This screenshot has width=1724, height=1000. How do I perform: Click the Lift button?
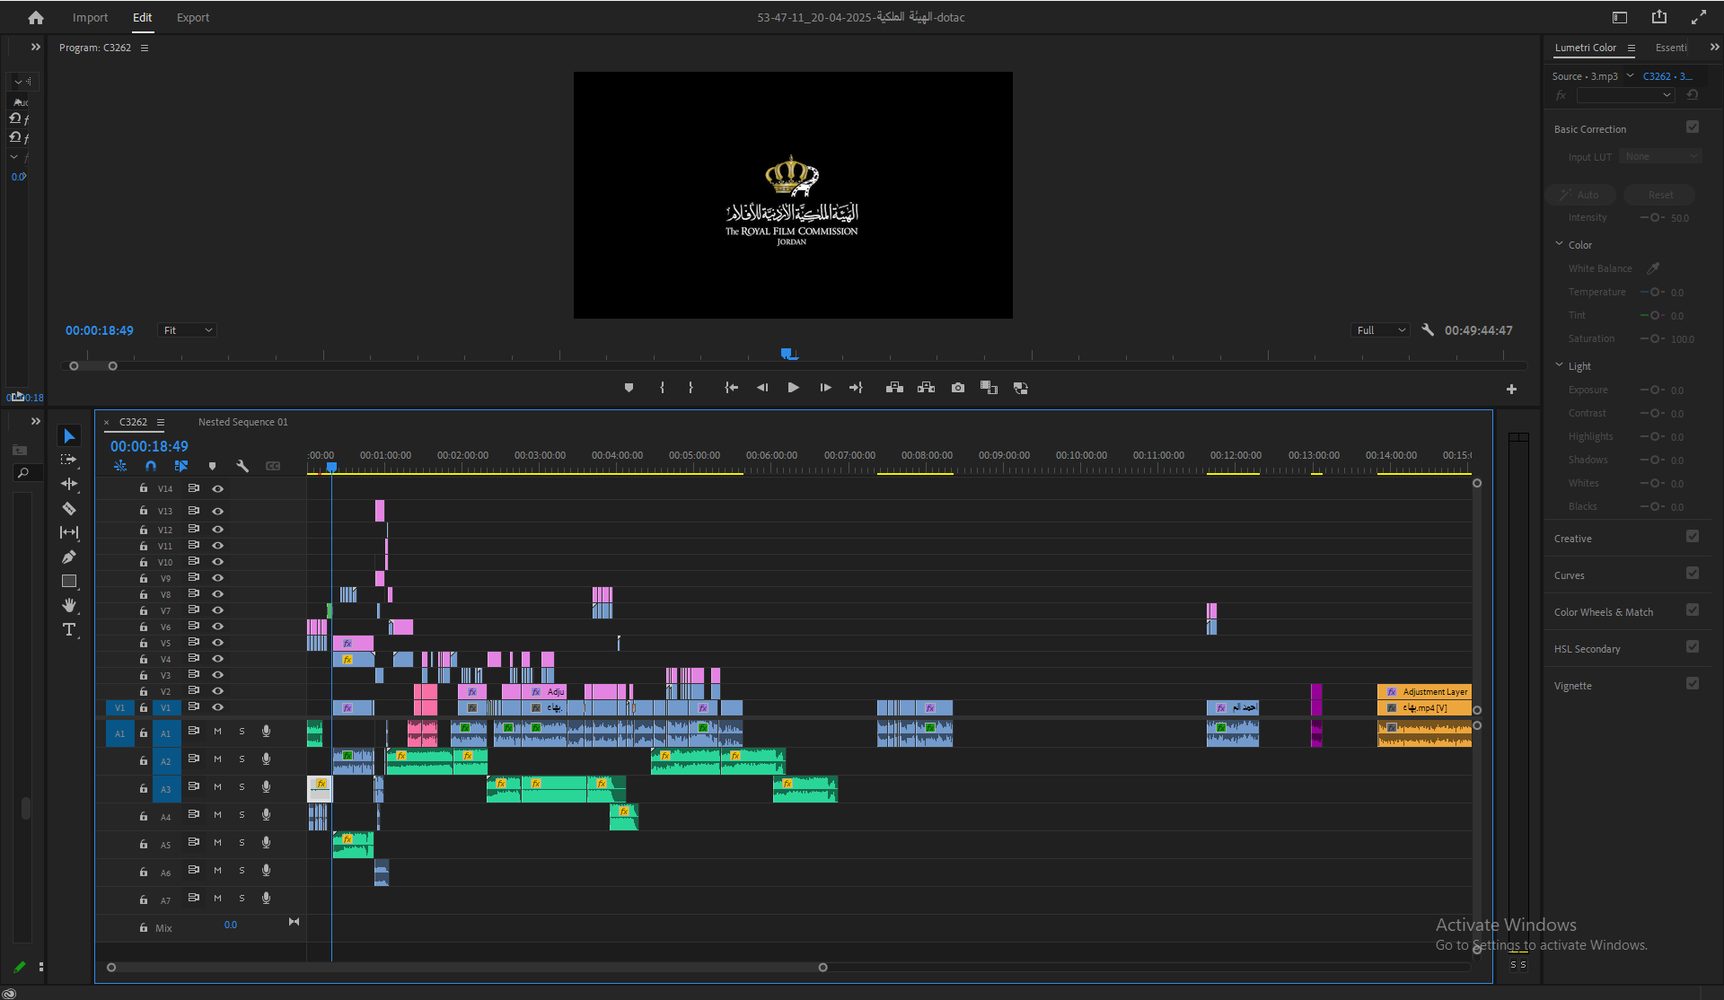895,388
